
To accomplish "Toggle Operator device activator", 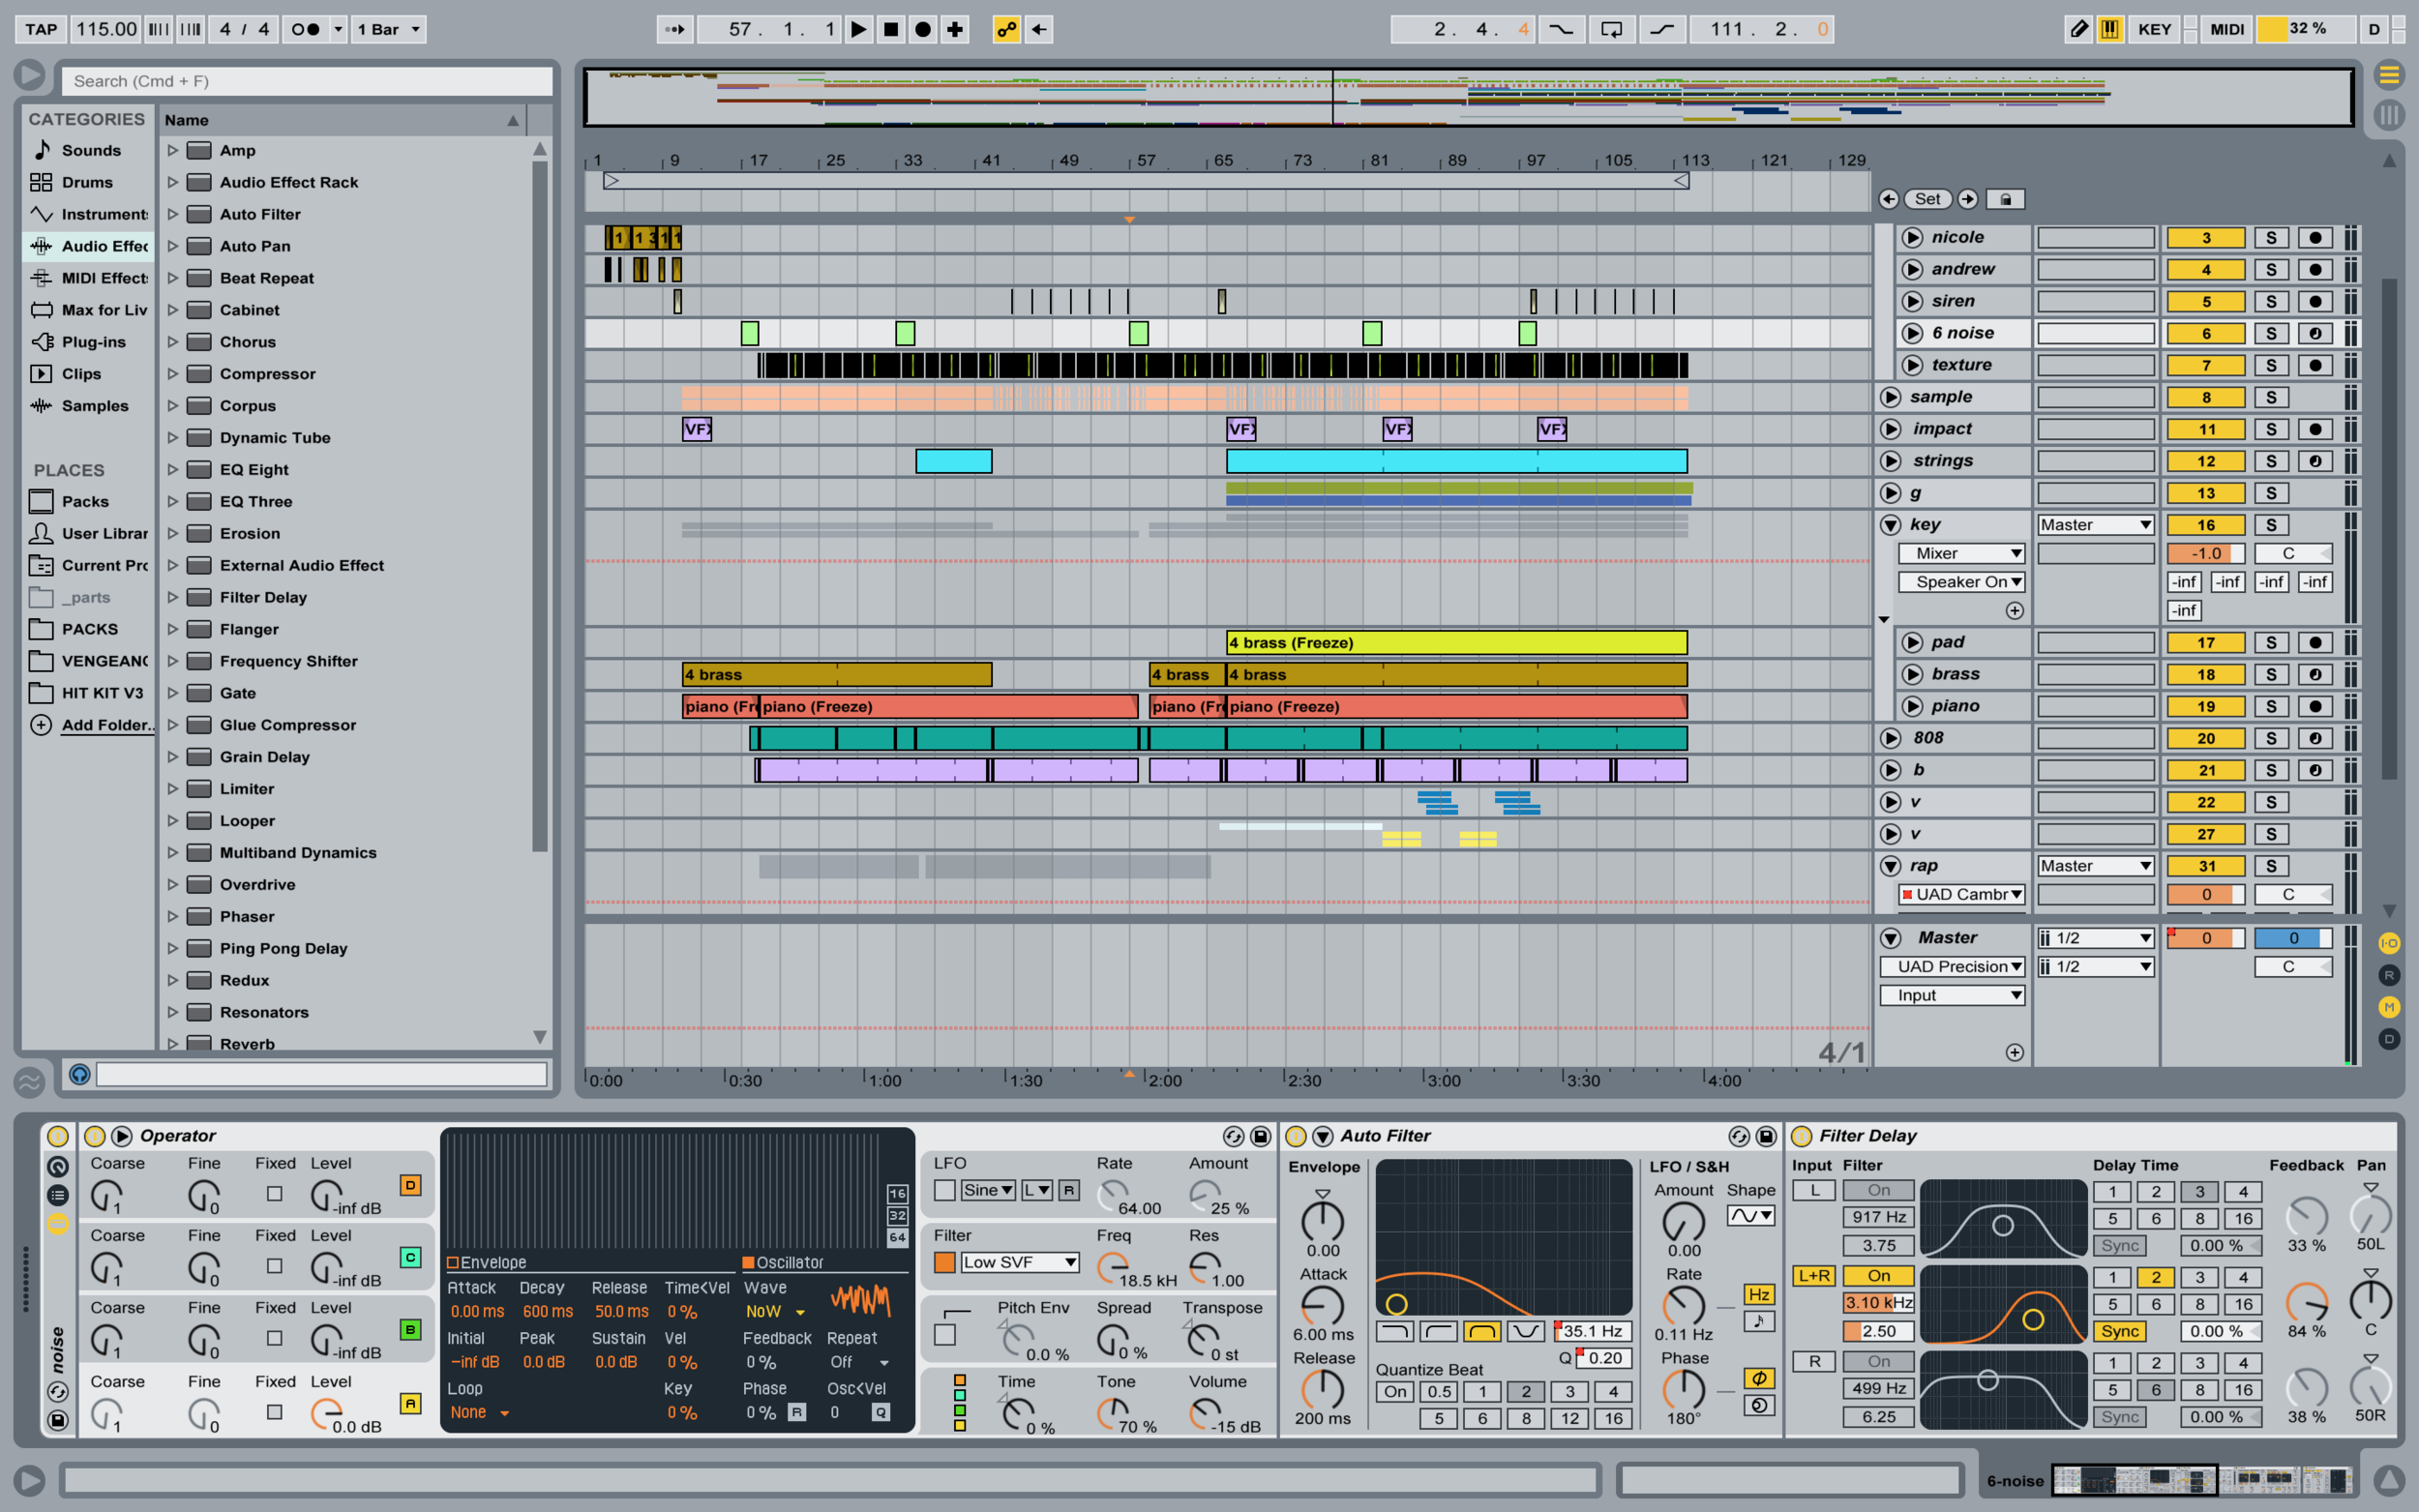I will click(95, 1136).
